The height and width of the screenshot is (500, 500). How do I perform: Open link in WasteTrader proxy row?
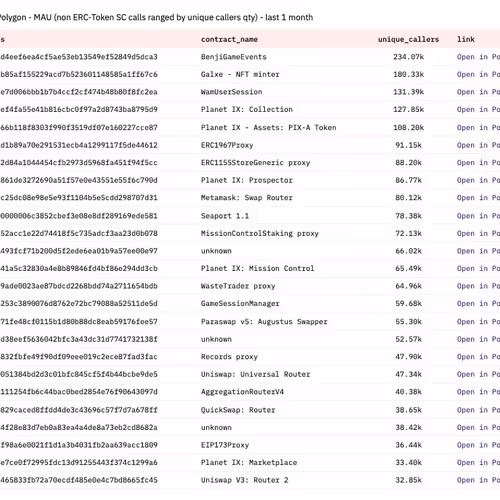click(478, 286)
